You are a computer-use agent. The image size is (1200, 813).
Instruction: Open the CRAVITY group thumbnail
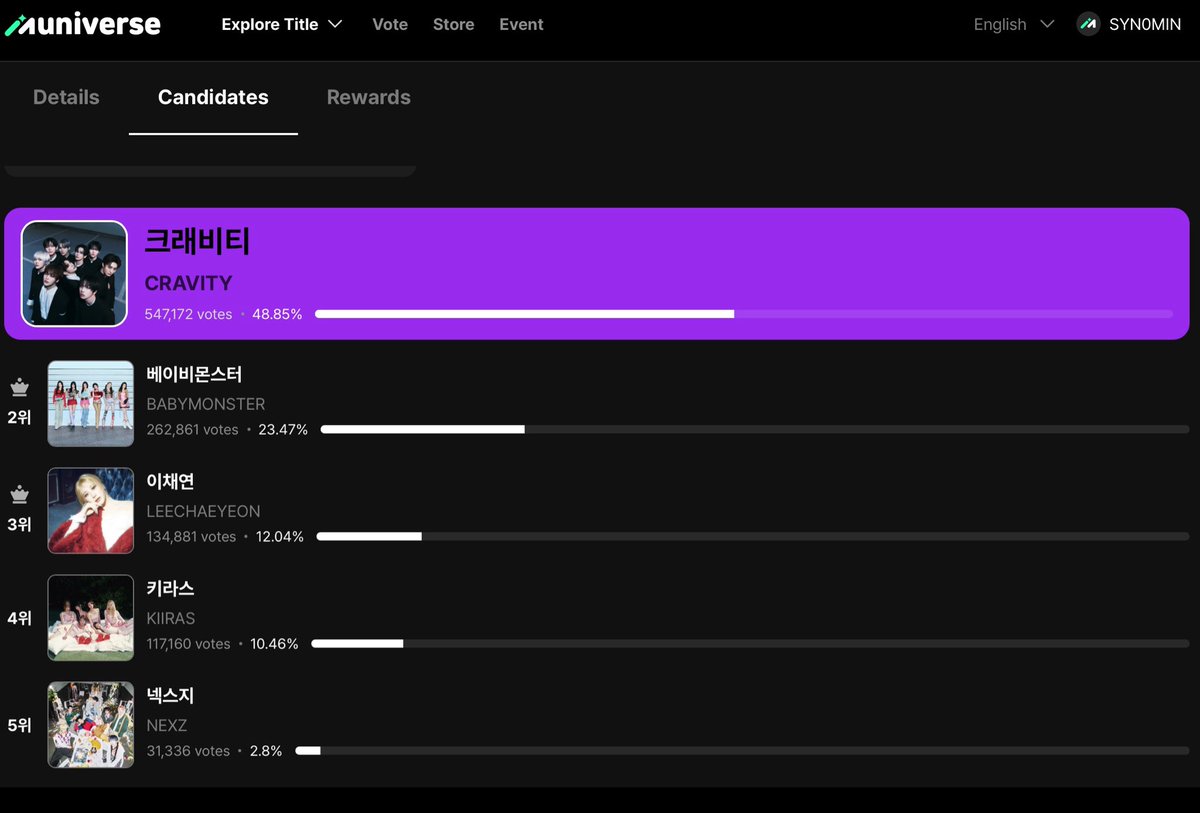pyautogui.click(x=74, y=273)
